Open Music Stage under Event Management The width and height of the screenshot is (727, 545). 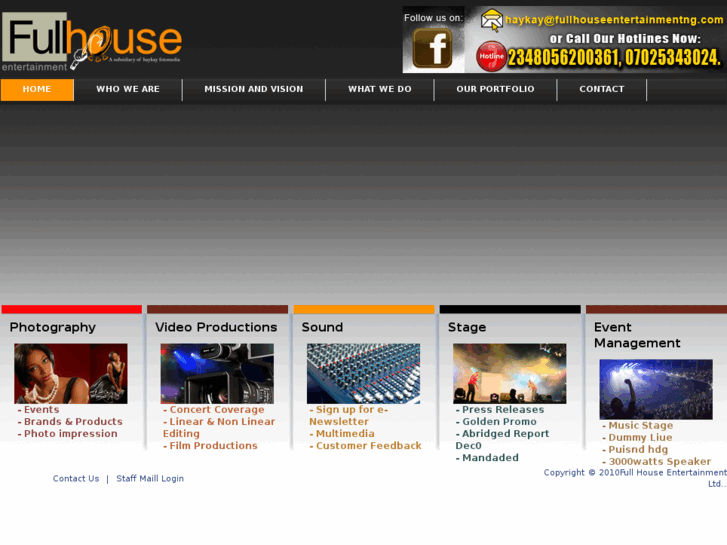640,425
